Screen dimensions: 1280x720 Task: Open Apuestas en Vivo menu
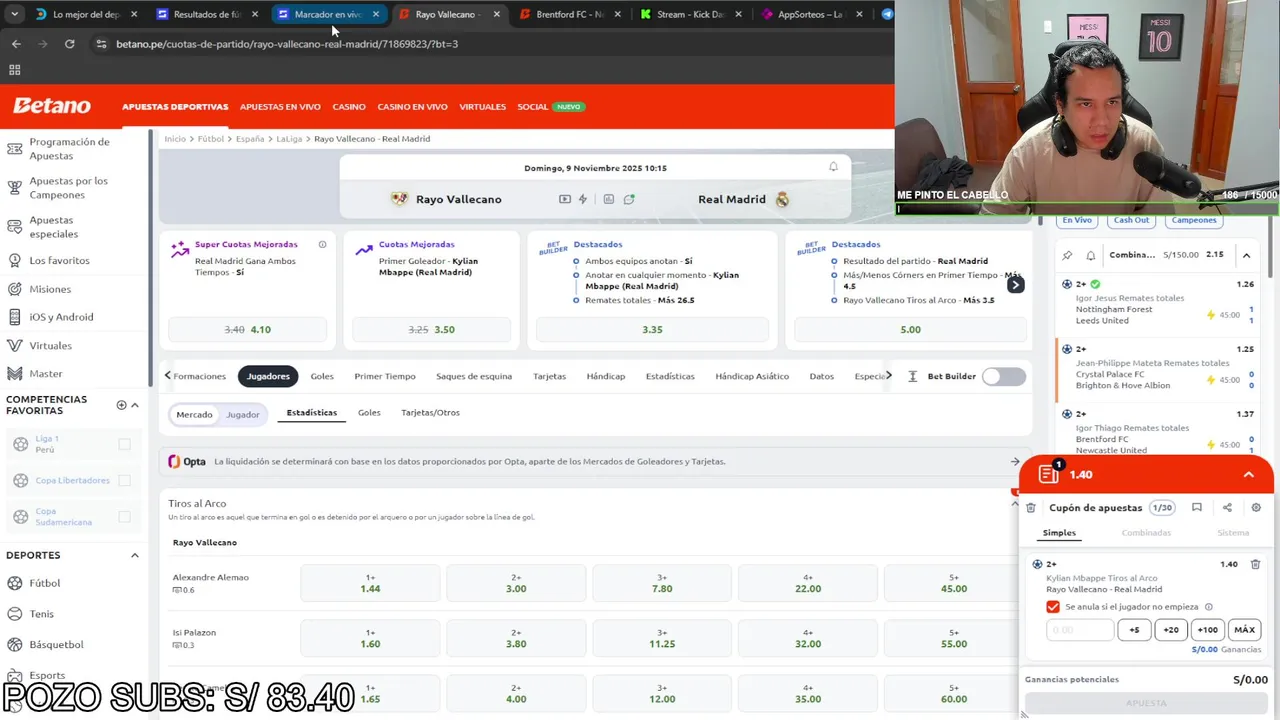(x=280, y=107)
